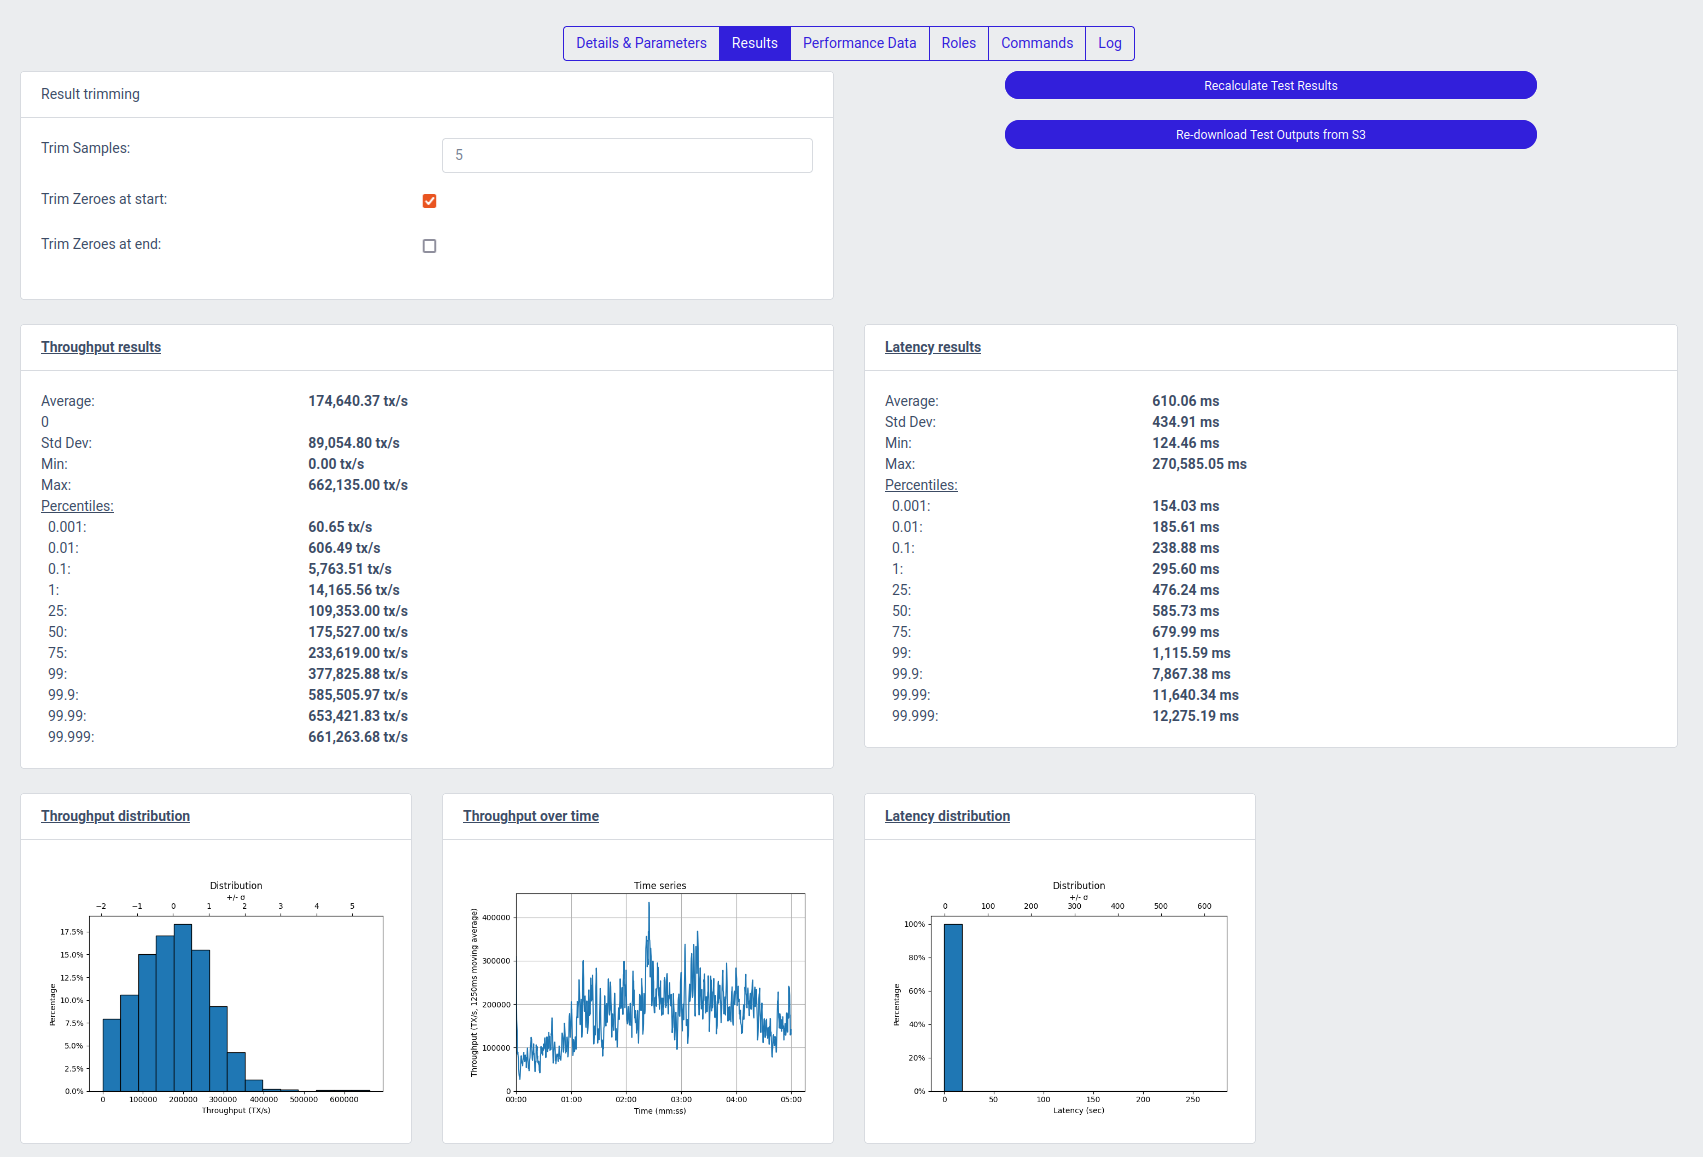Open the latency distribution histogram image
Screen dimensions: 1703x1157
(x=1060, y=997)
